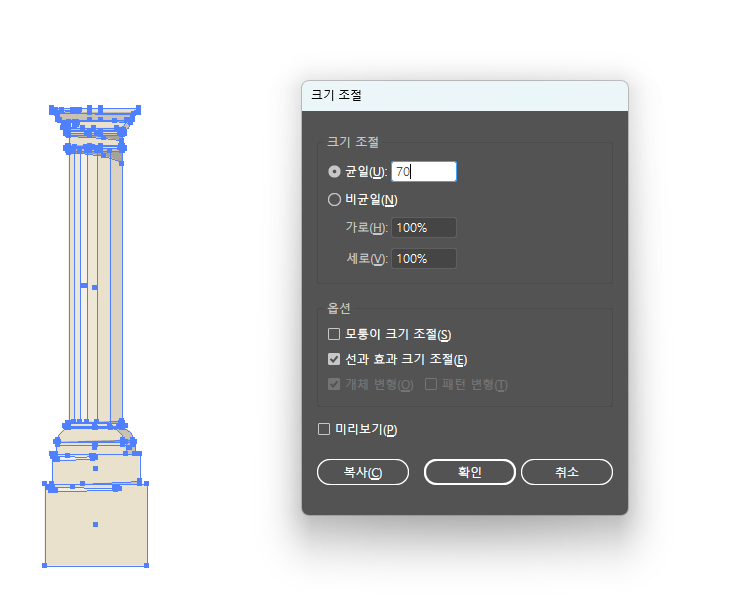
Task: Click the 가로(H) label text
Action: [x=366, y=228]
